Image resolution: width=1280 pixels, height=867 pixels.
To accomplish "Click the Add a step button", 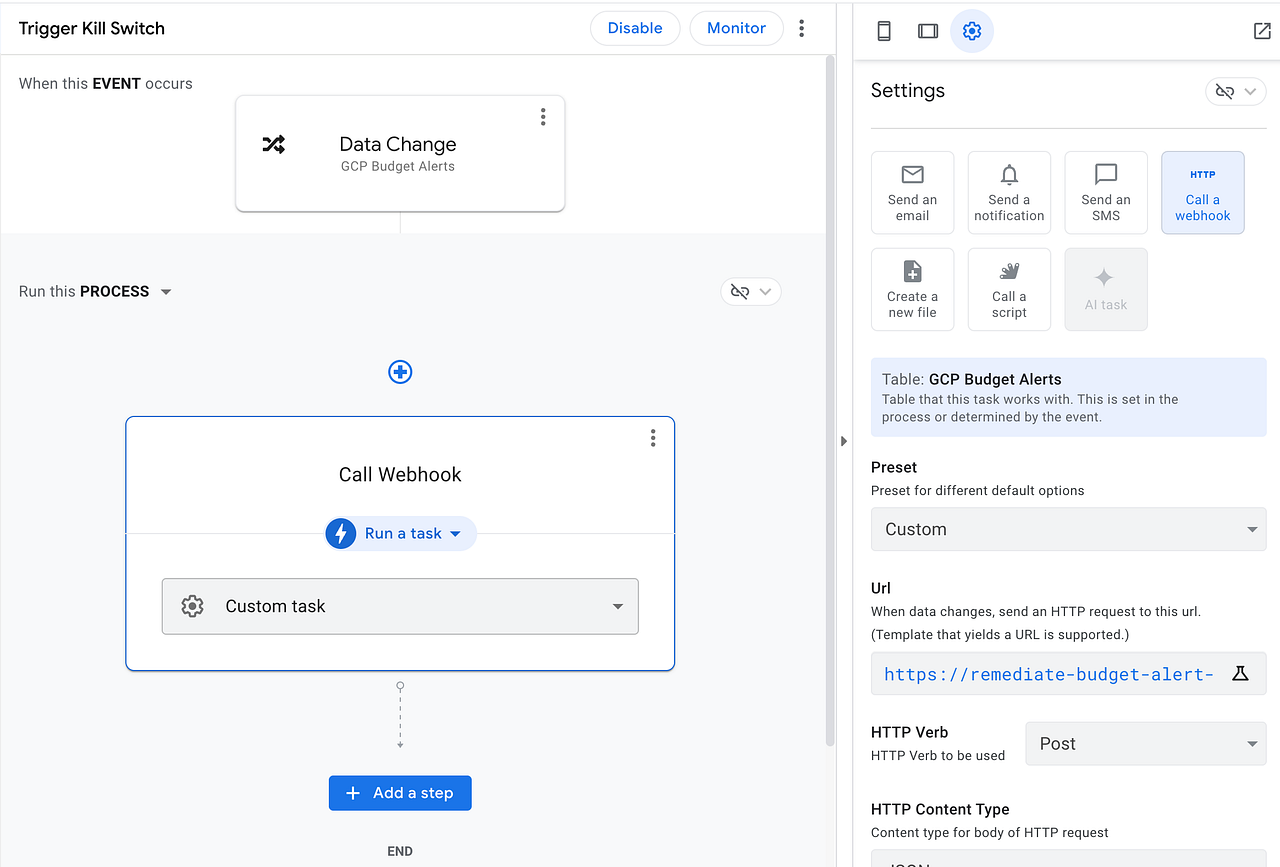I will (x=400, y=793).
